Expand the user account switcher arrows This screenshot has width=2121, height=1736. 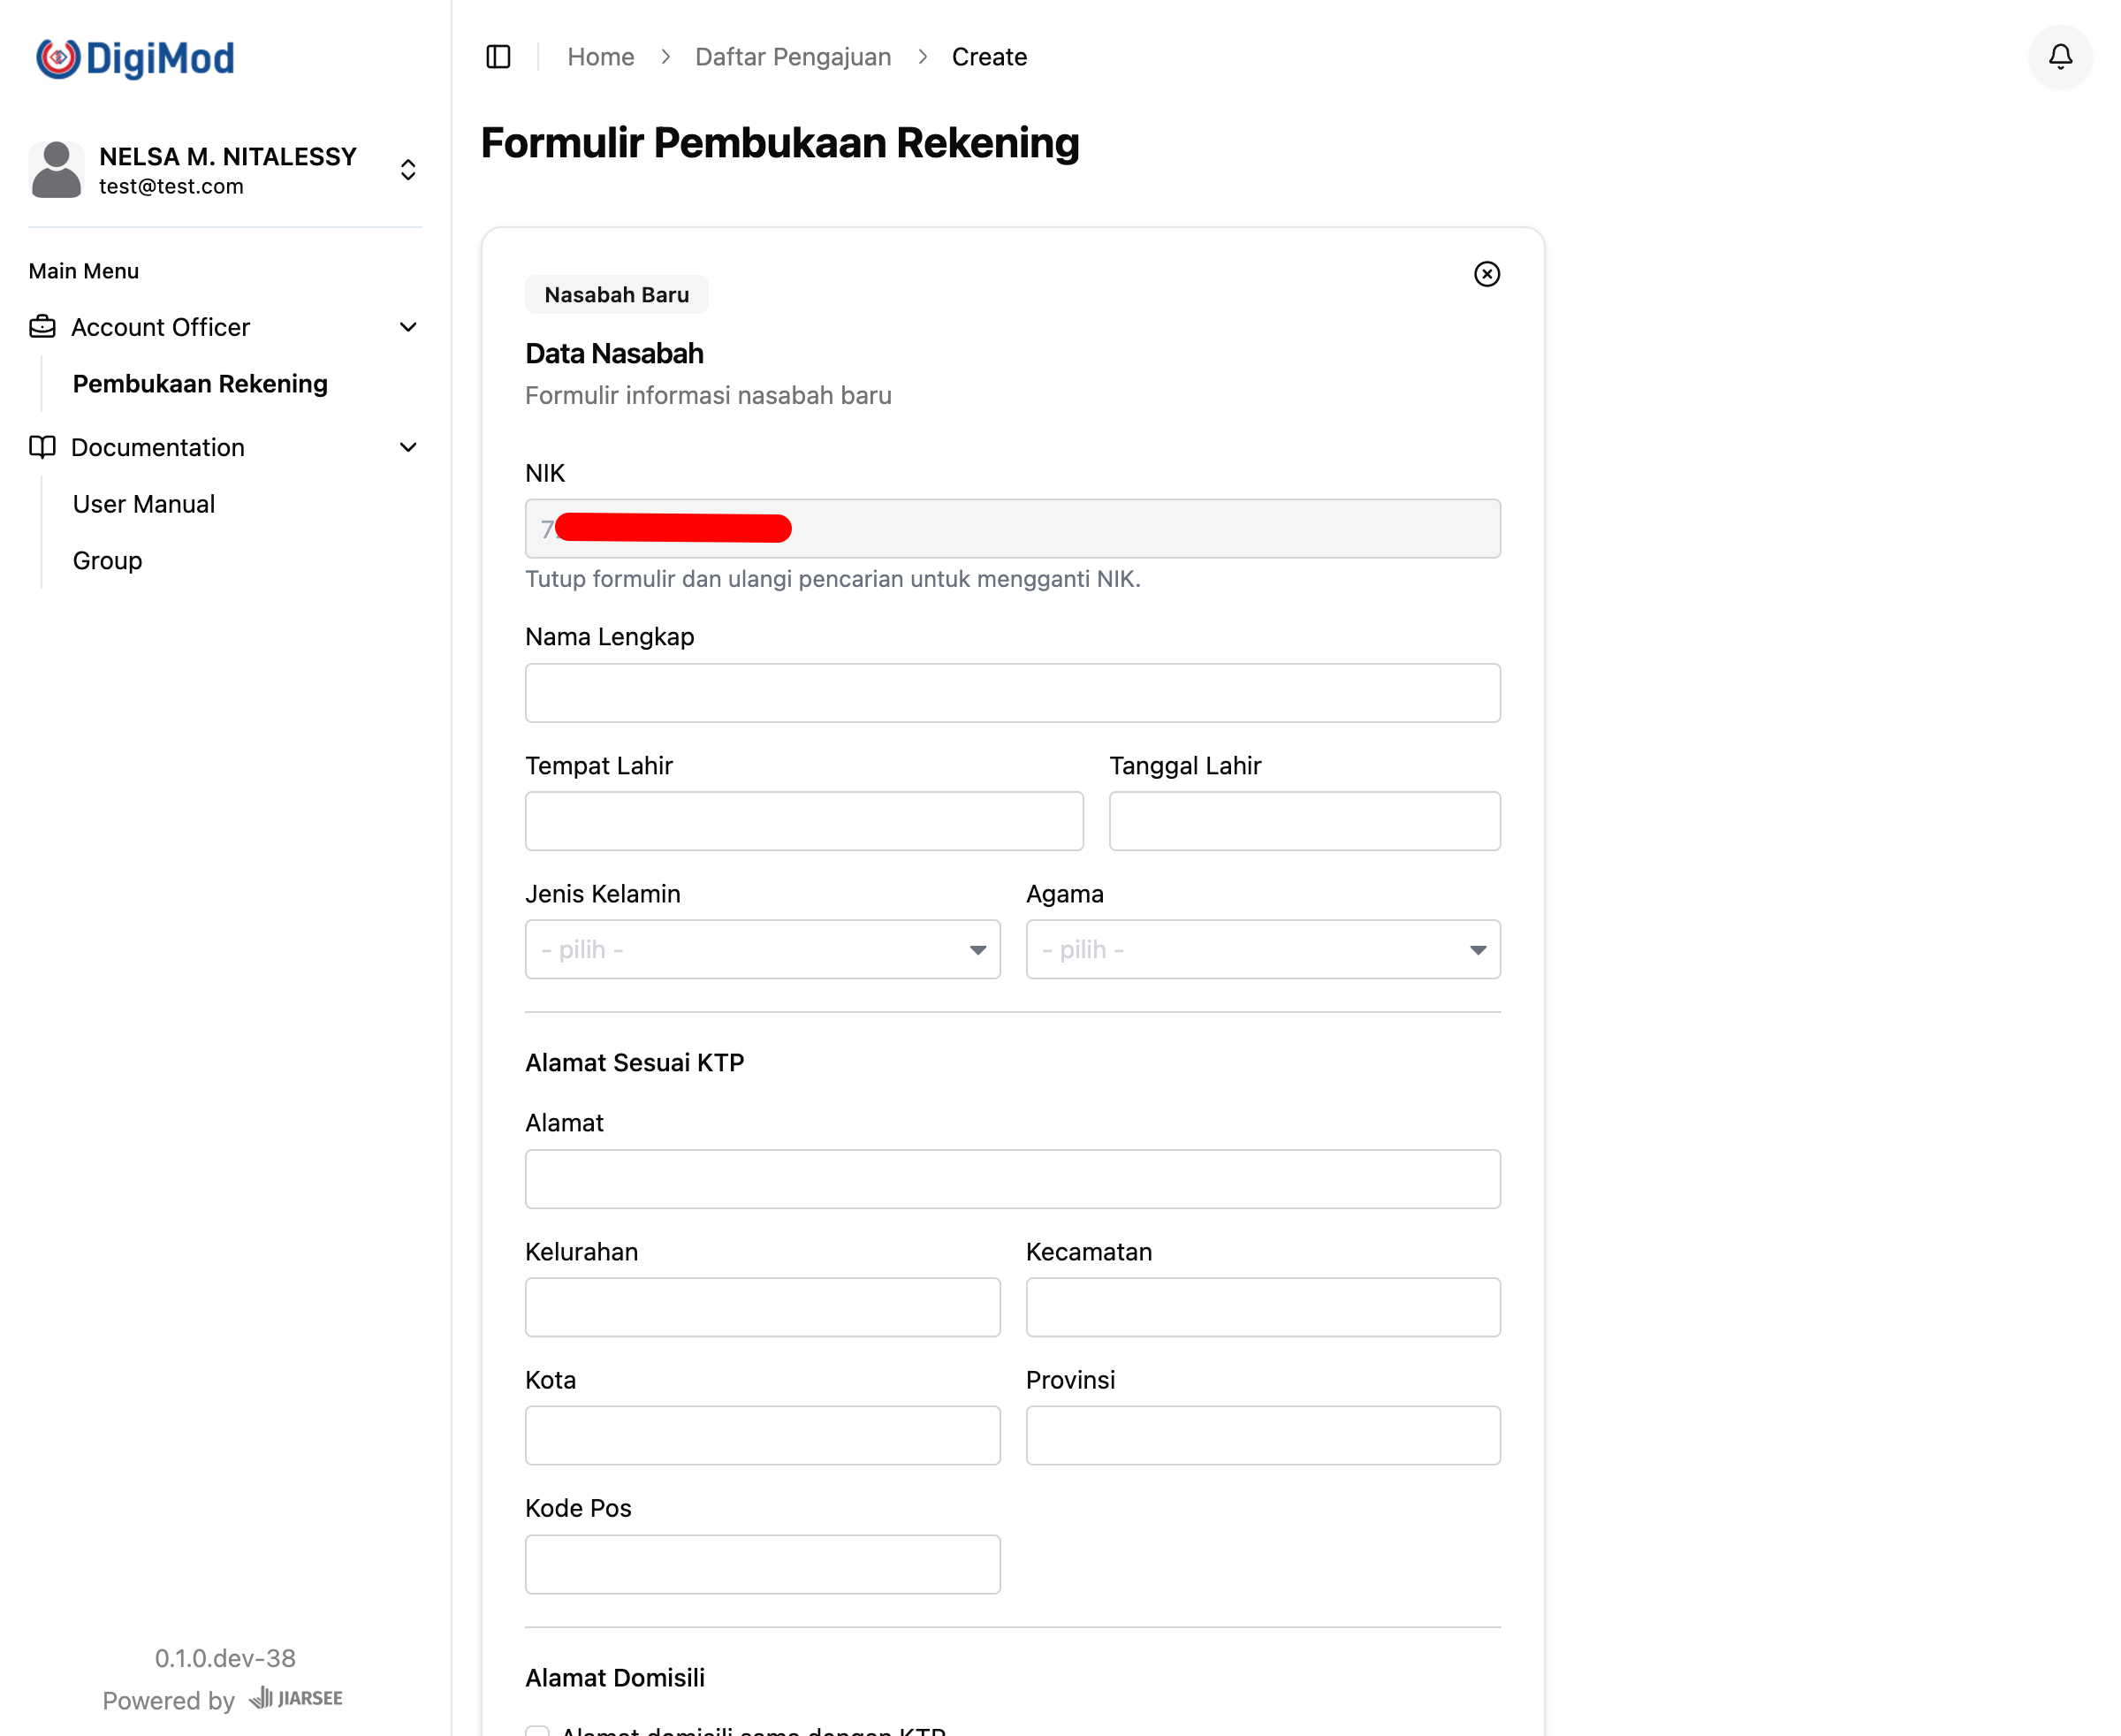click(x=408, y=170)
